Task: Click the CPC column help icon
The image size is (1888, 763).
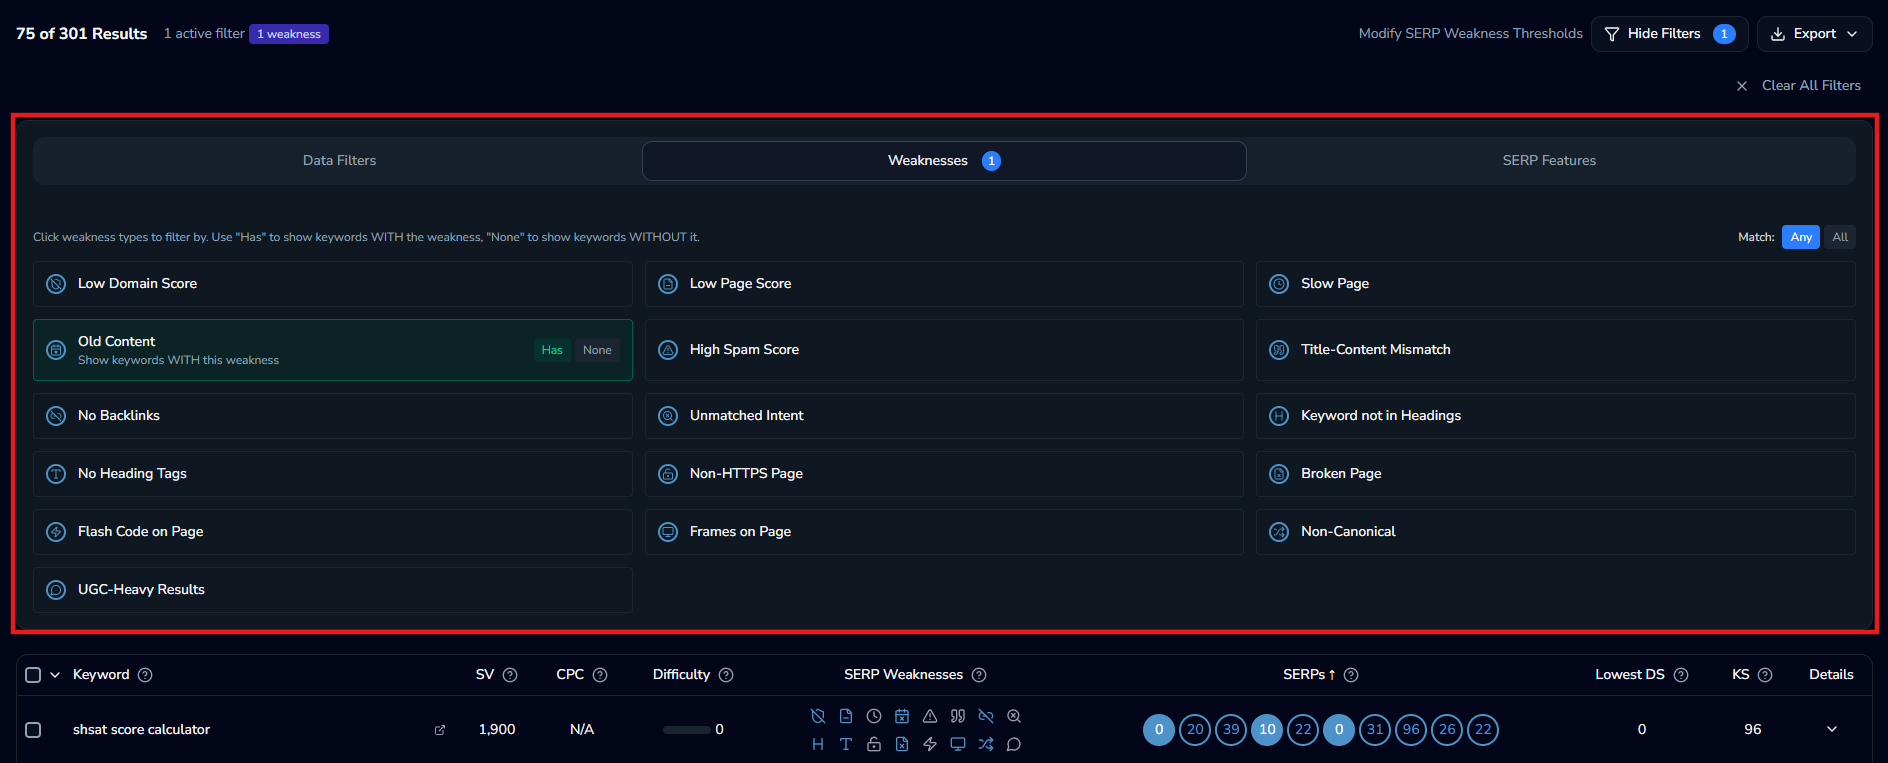Action: click(x=600, y=675)
